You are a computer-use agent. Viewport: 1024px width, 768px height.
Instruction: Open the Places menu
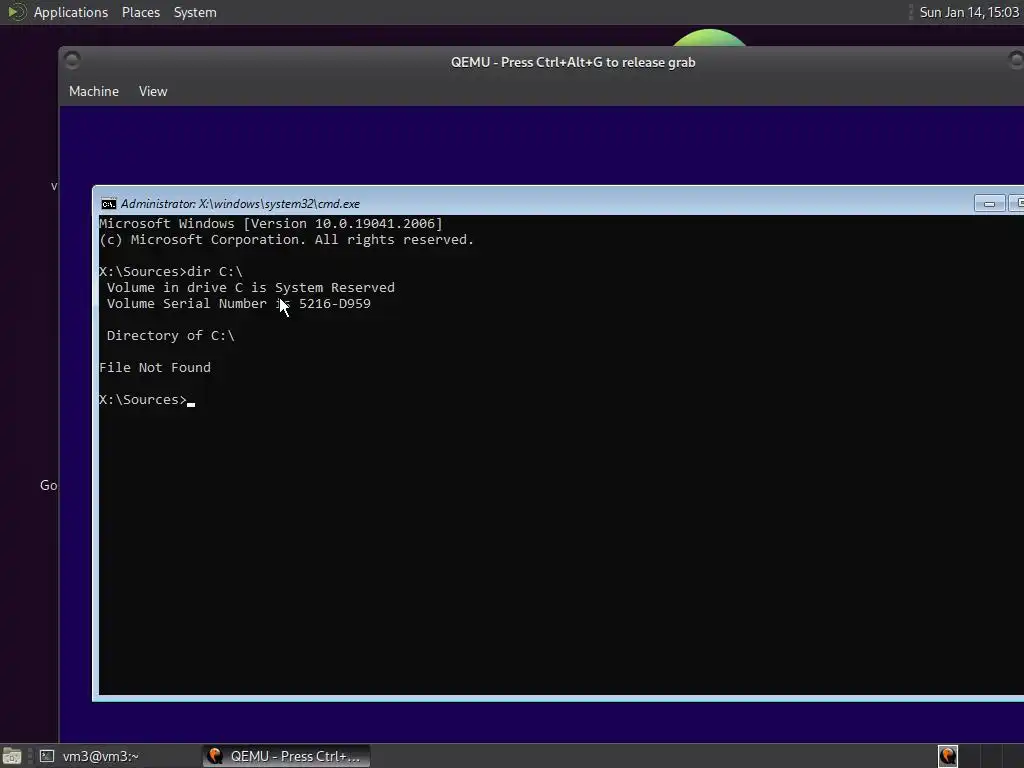(140, 12)
